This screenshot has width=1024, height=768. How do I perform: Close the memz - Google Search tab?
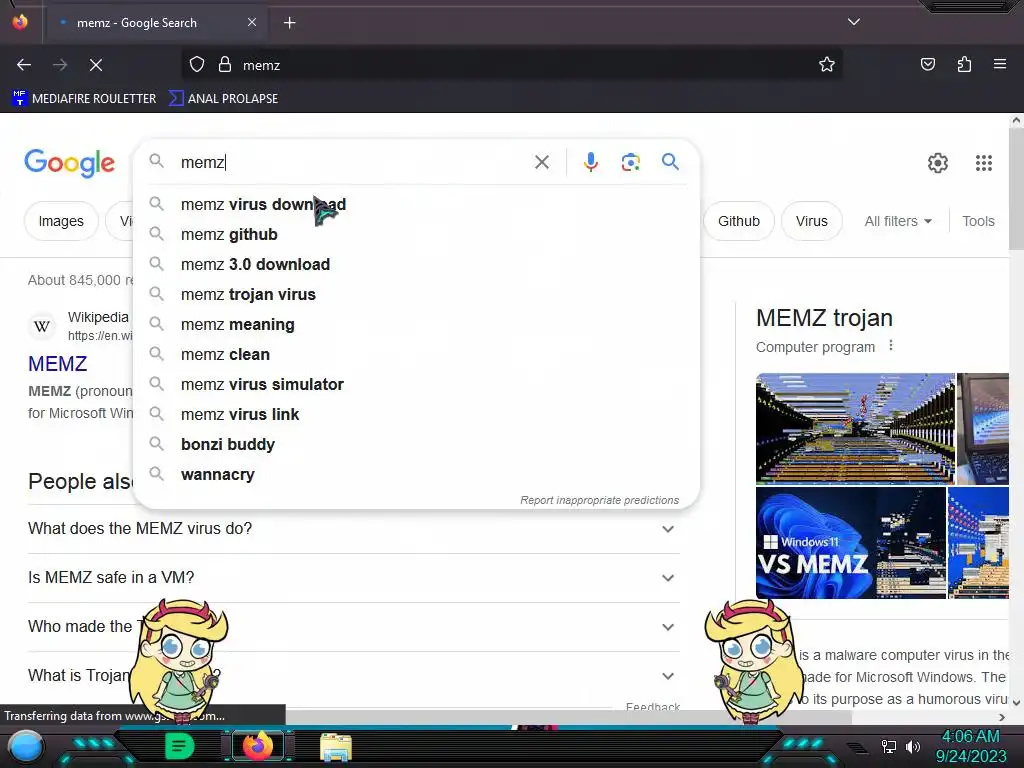click(x=252, y=22)
